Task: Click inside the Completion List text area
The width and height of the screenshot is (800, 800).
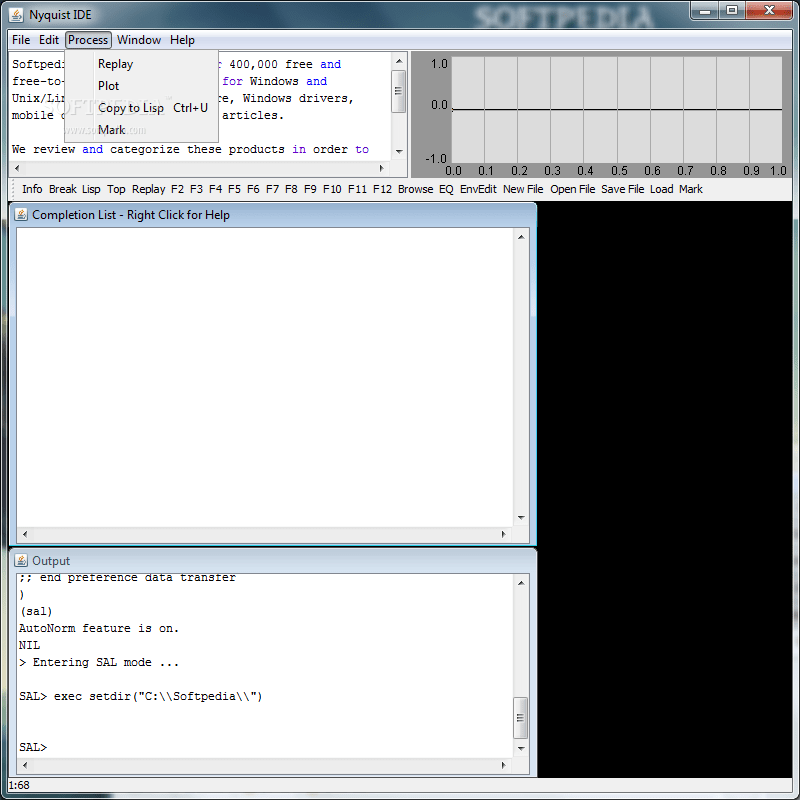Action: (x=265, y=378)
